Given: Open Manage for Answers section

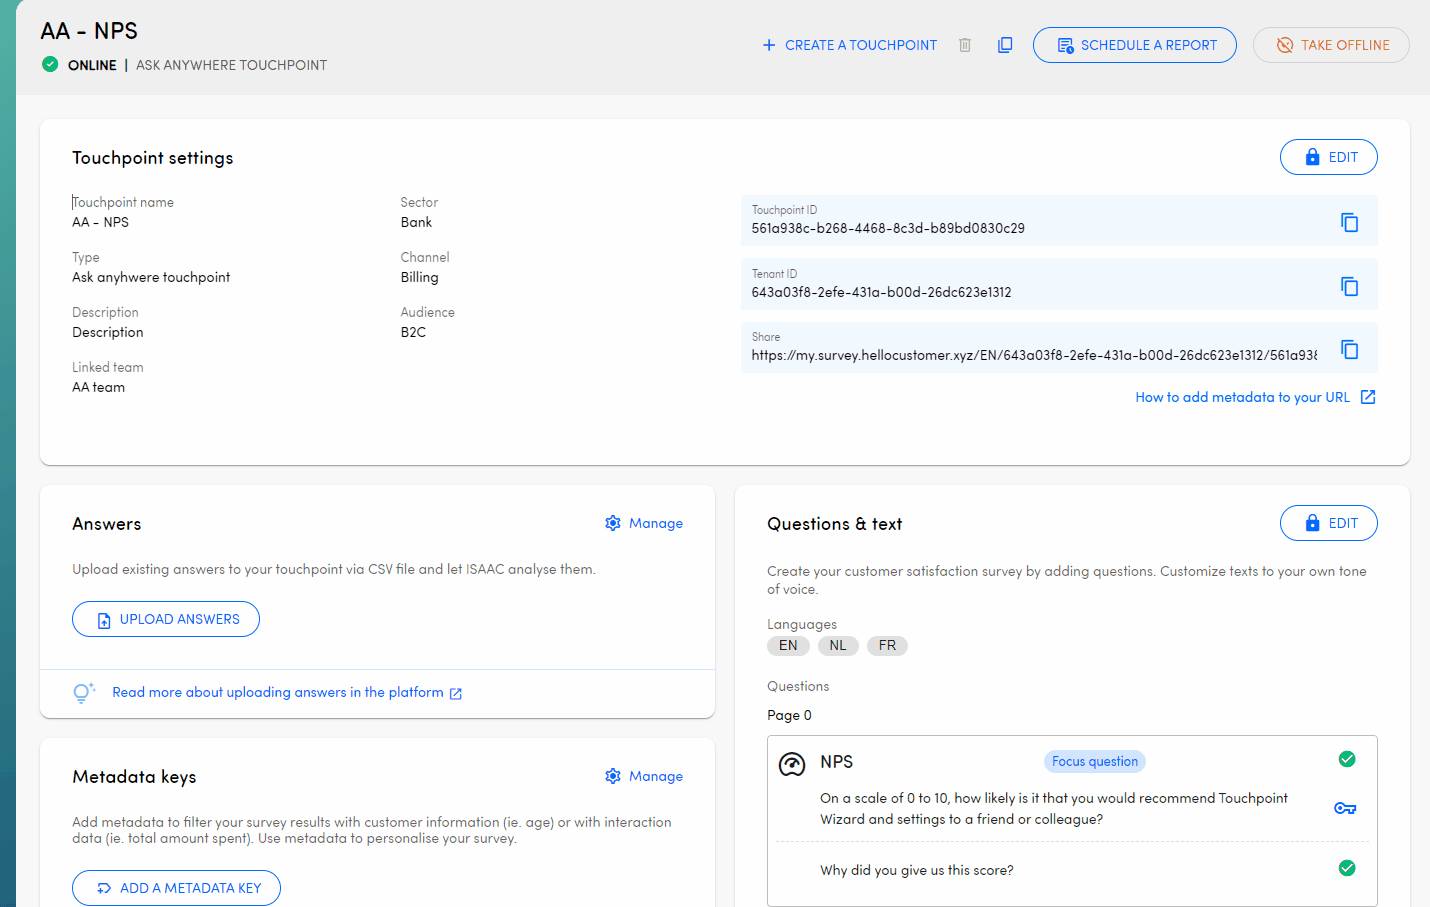Looking at the screenshot, I should [644, 523].
